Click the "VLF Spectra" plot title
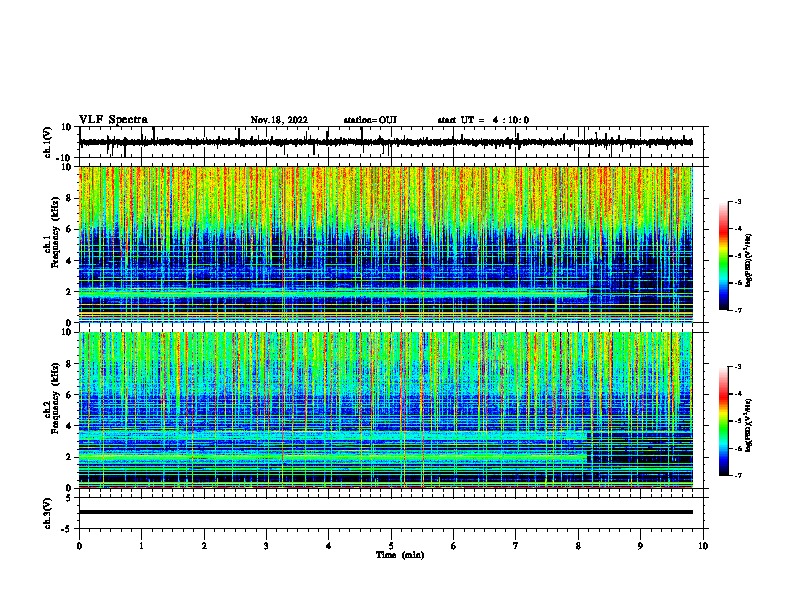The image size is (792, 612). [113, 120]
